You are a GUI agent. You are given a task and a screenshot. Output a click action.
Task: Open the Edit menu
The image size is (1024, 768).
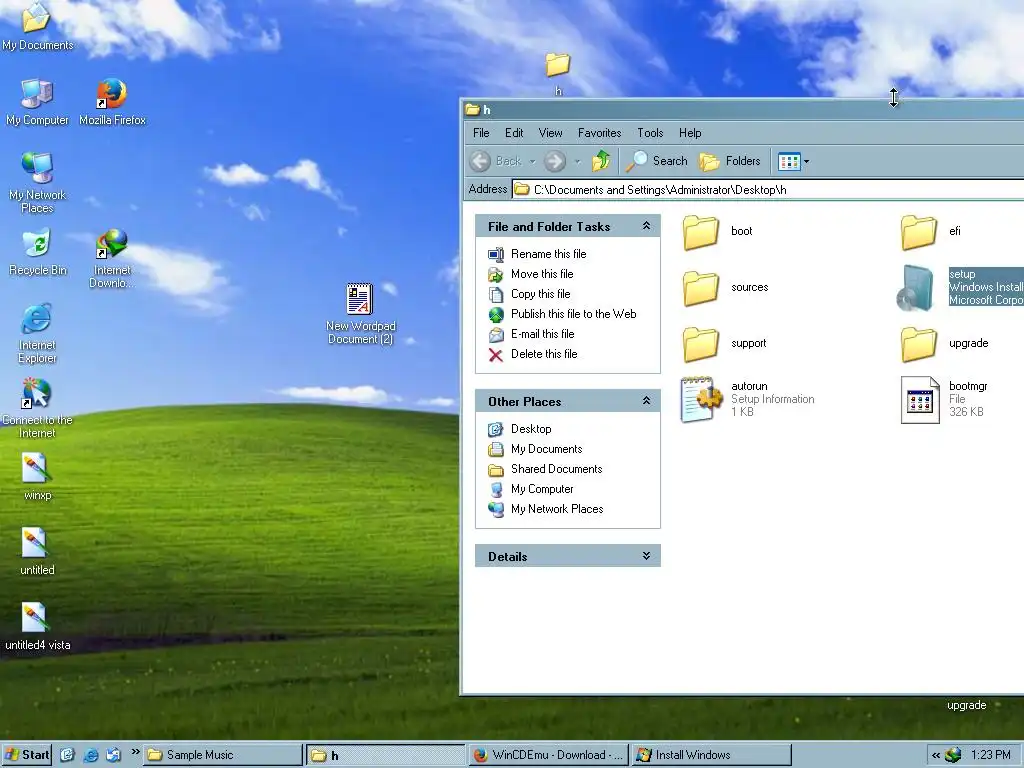tap(514, 133)
